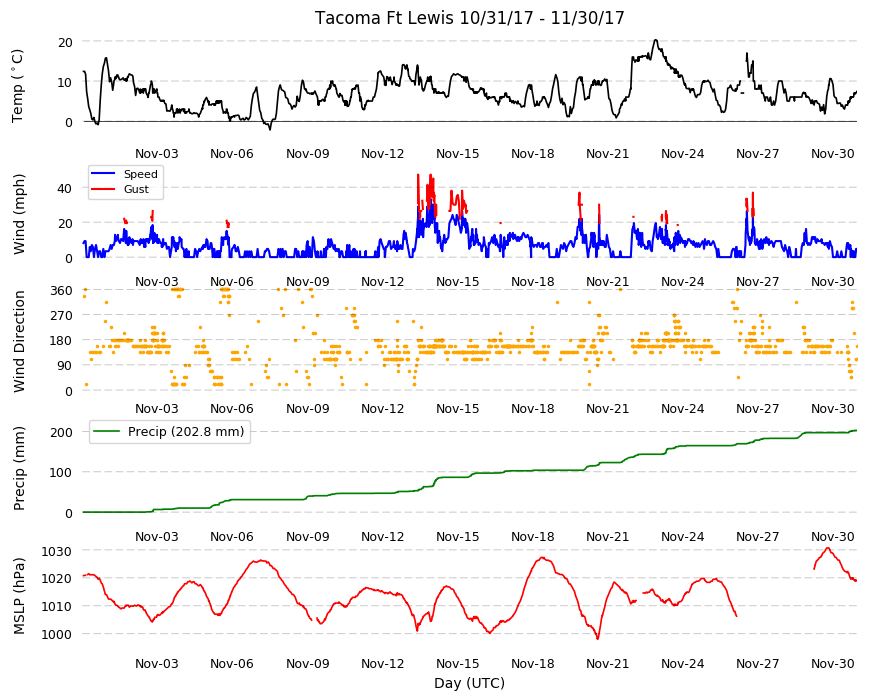Click the Wind (mph) axis label
Viewport: 870px width, 700px height.
tap(19, 214)
